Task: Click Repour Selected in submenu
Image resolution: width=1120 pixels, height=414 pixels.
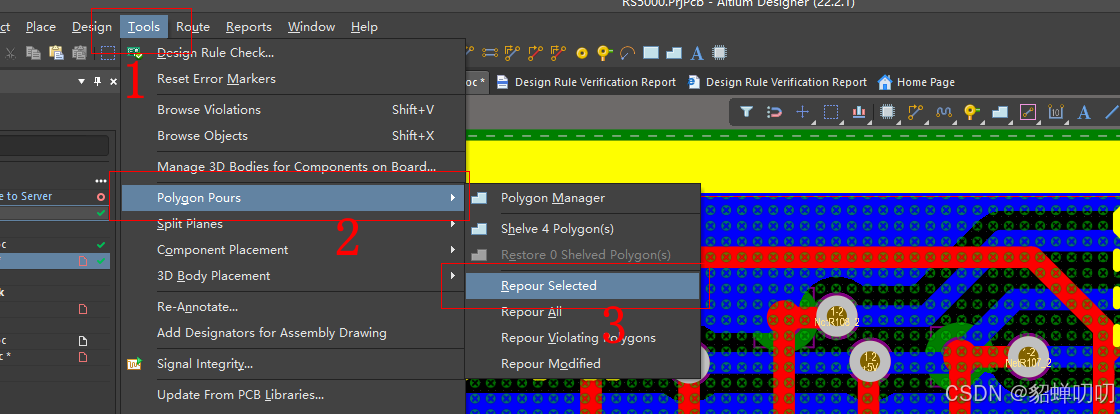Action: (x=583, y=286)
